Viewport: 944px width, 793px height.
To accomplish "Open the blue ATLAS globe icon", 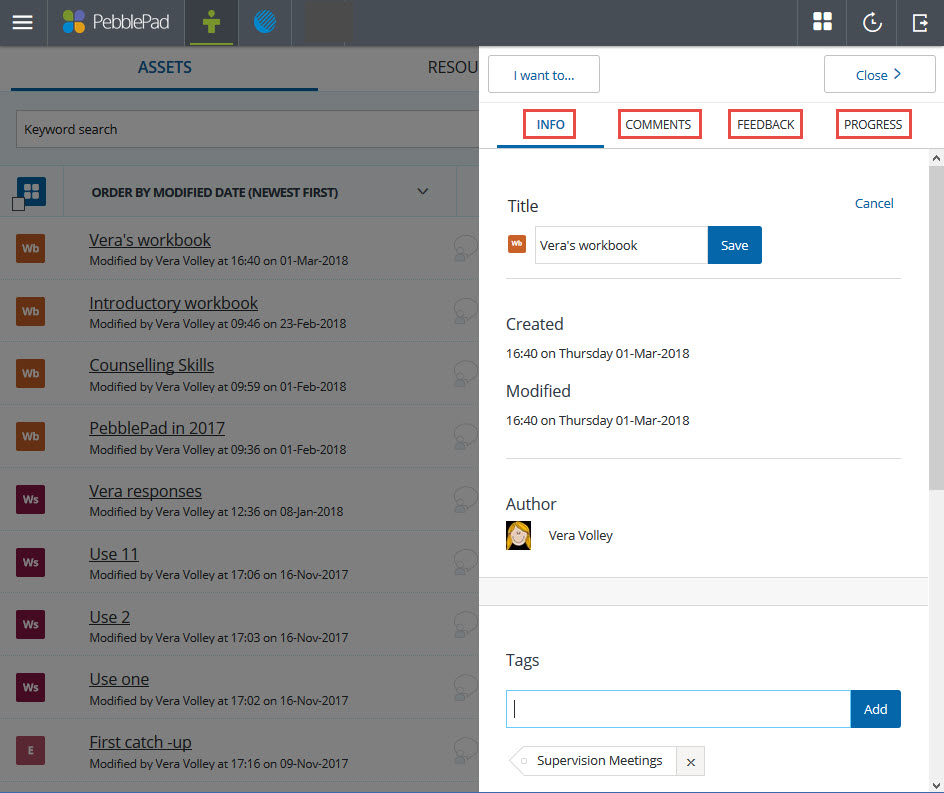I will 264,22.
